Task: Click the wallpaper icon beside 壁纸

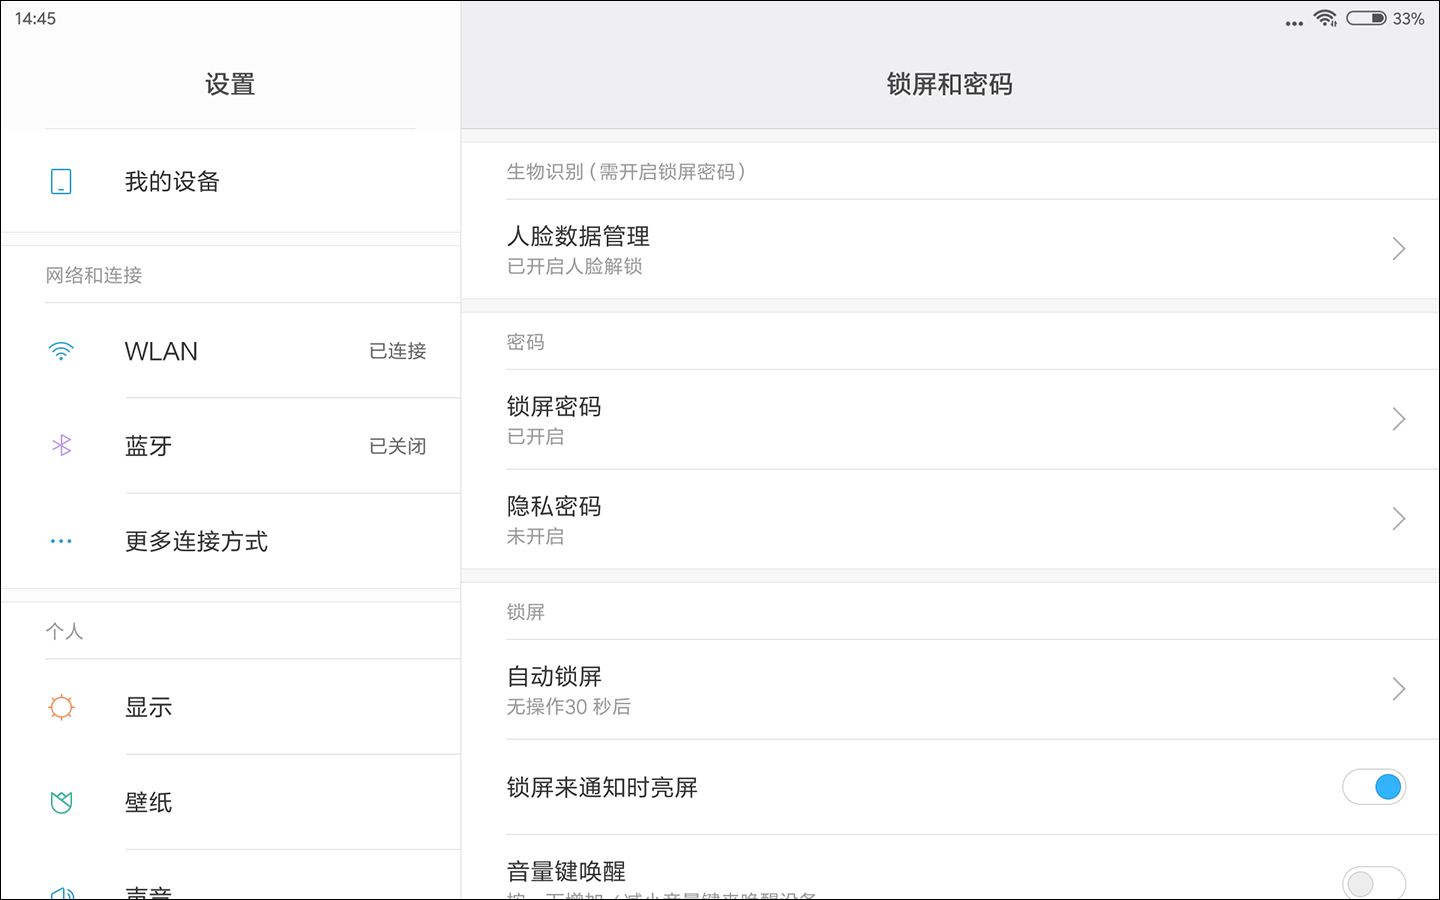Action: (61, 802)
